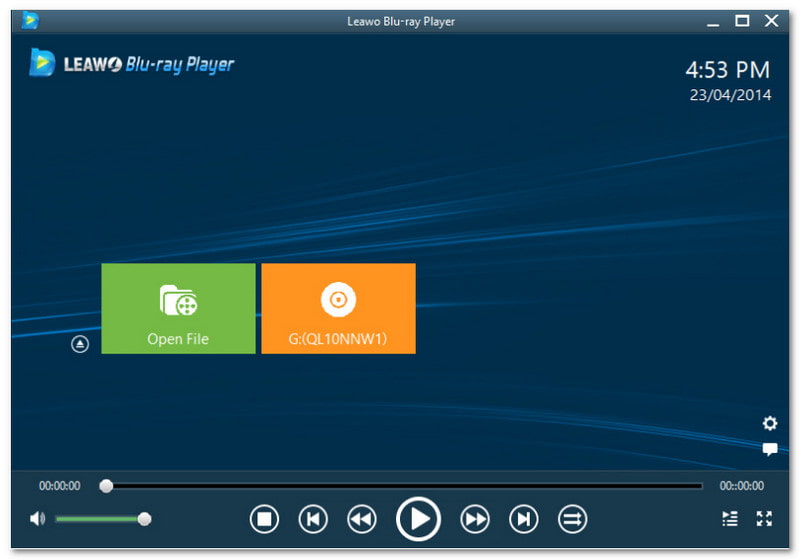Click total time 00:00:00 on right

tap(741, 486)
